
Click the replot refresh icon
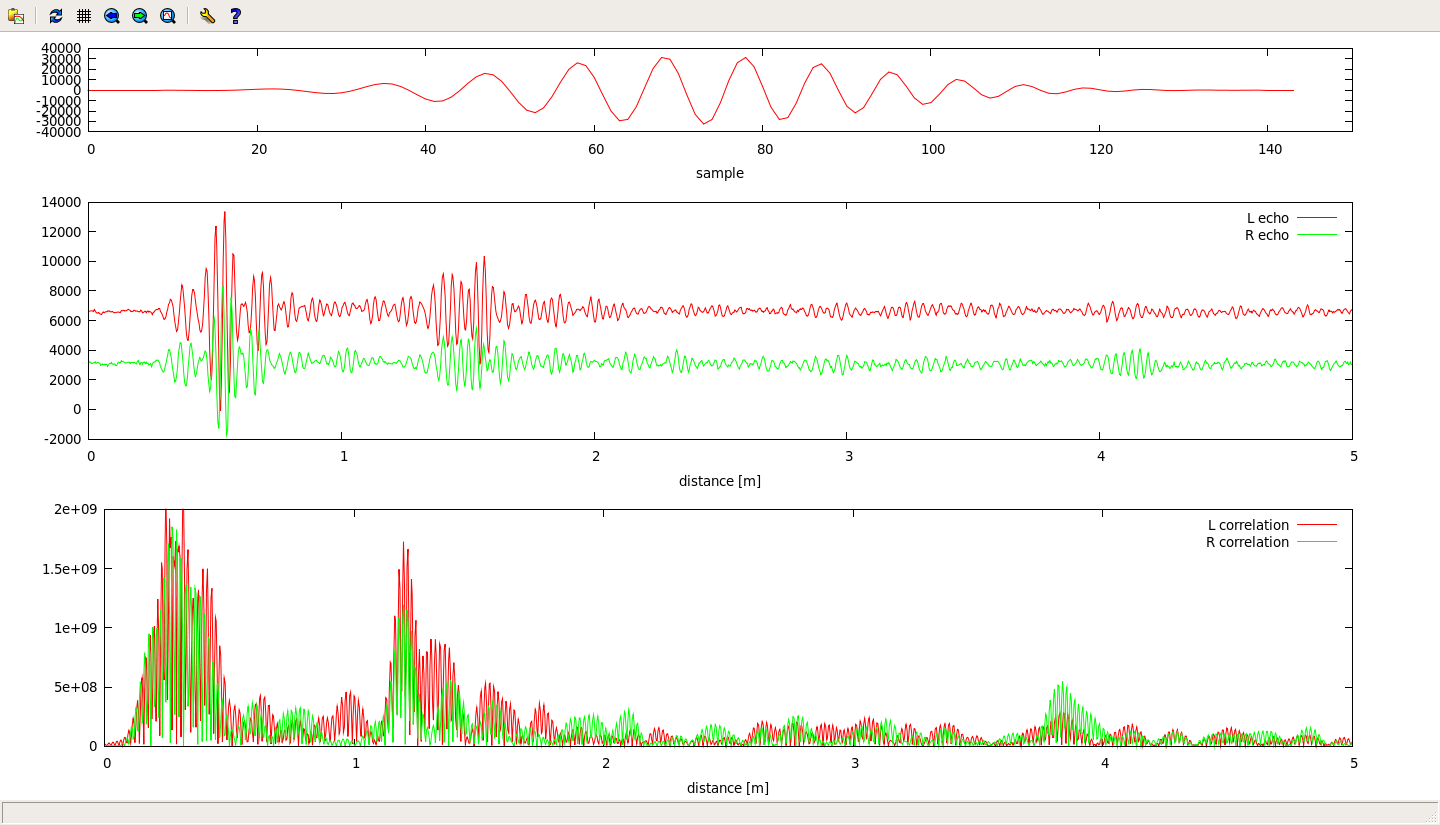[x=56, y=16]
